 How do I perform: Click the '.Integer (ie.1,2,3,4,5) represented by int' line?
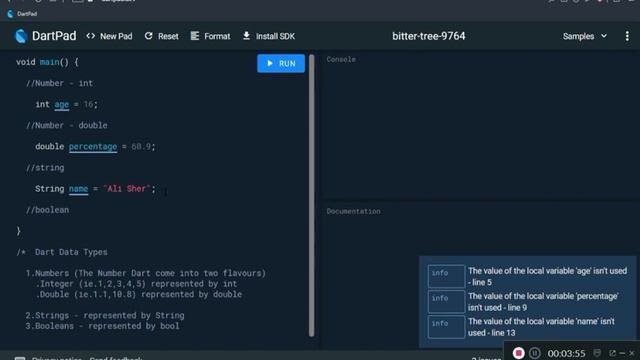coord(136,284)
